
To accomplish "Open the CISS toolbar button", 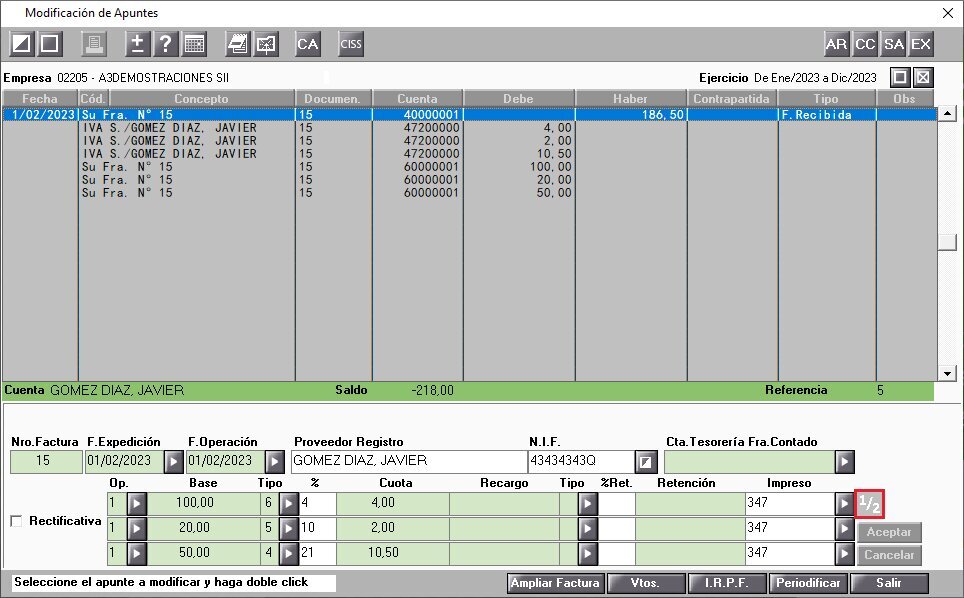I will [x=351, y=44].
